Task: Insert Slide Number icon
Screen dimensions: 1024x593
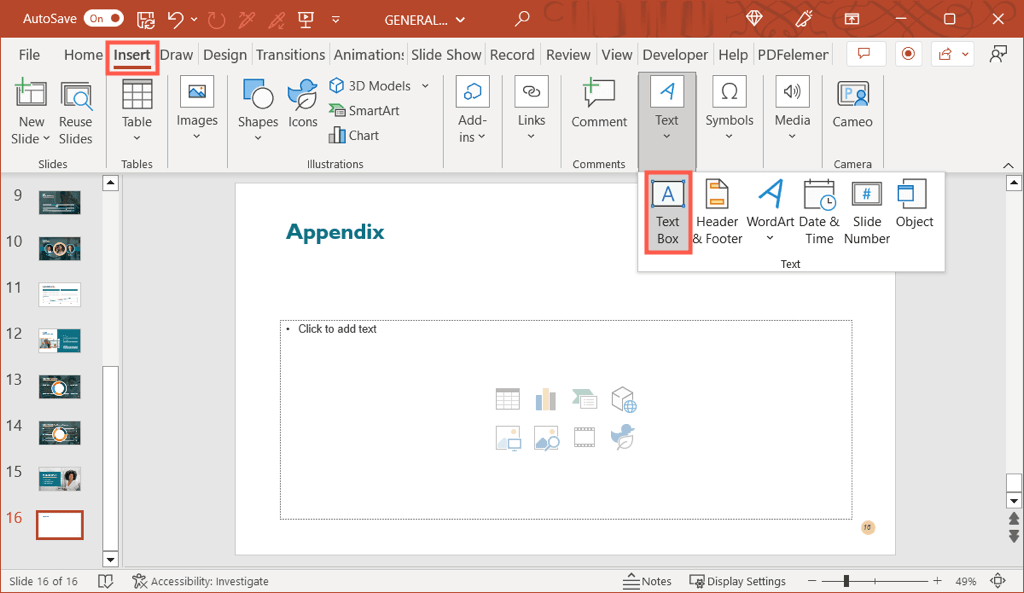Action: pos(866,211)
